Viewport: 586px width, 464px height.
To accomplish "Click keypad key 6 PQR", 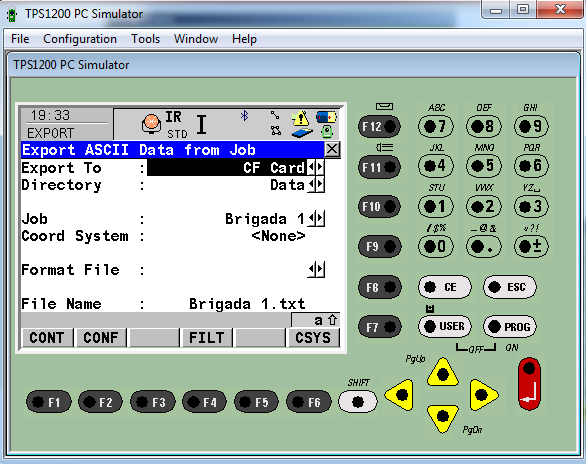I will pyautogui.click(x=531, y=166).
